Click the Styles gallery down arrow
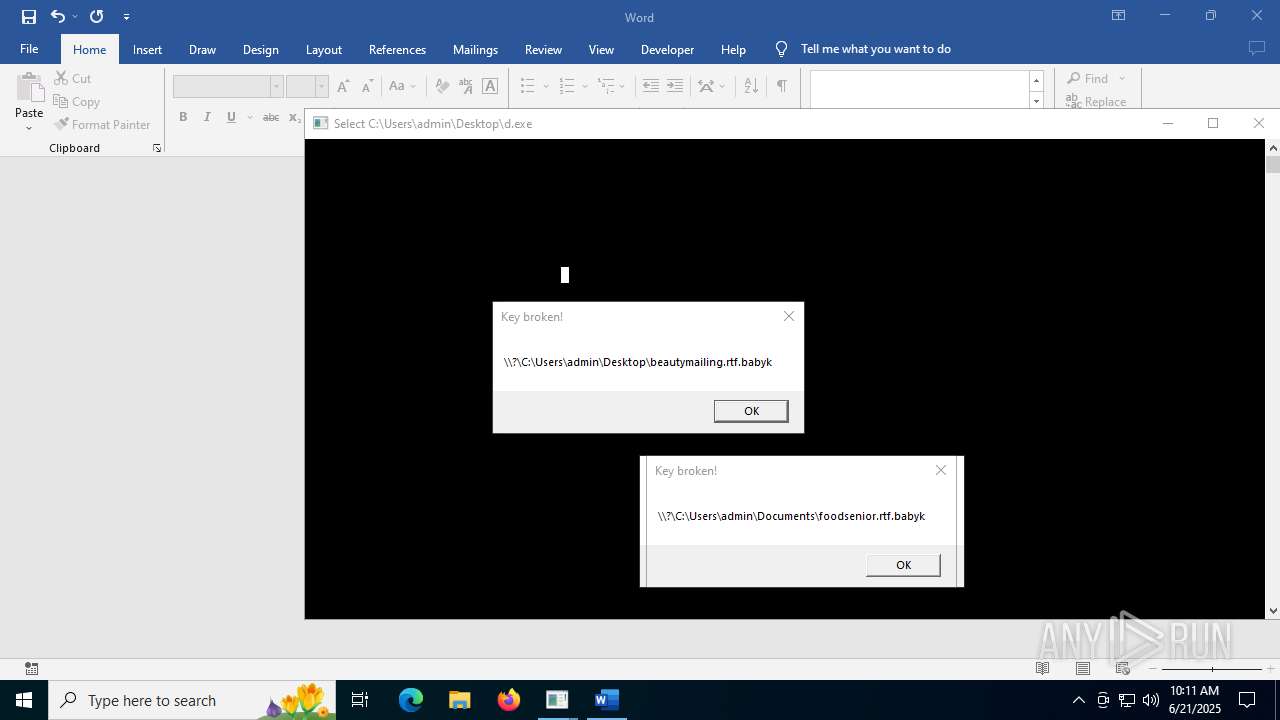Image resolution: width=1280 pixels, height=720 pixels. tap(1036, 100)
